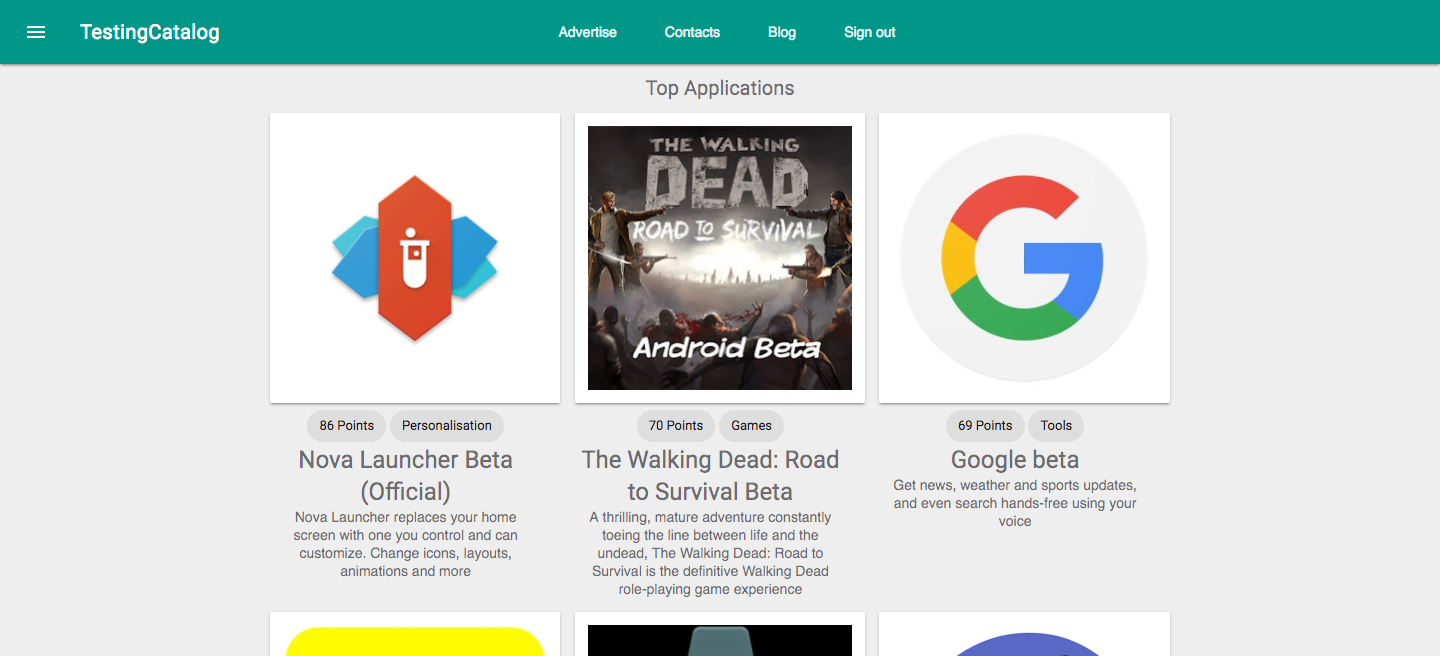The image size is (1440, 656).
Task: Click the Top Applications heading
Action: point(720,88)
